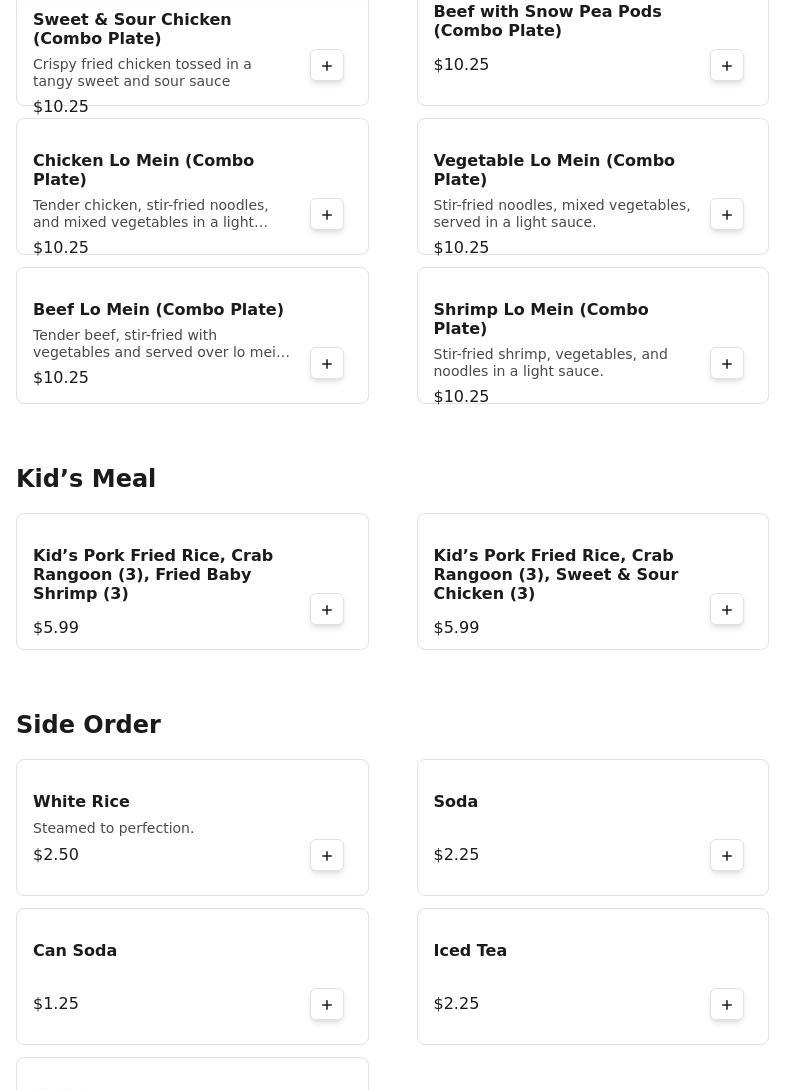Screen dimensions: 785x1090
Task: Add Beef Lo Mein Combo Plate
Action: pyautogui.click(x=327, y=364)
